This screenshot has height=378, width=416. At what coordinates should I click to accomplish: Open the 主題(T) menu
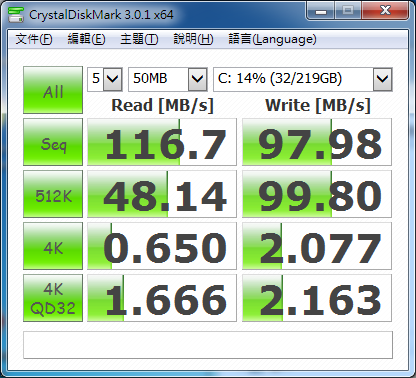tap(139, 39)
